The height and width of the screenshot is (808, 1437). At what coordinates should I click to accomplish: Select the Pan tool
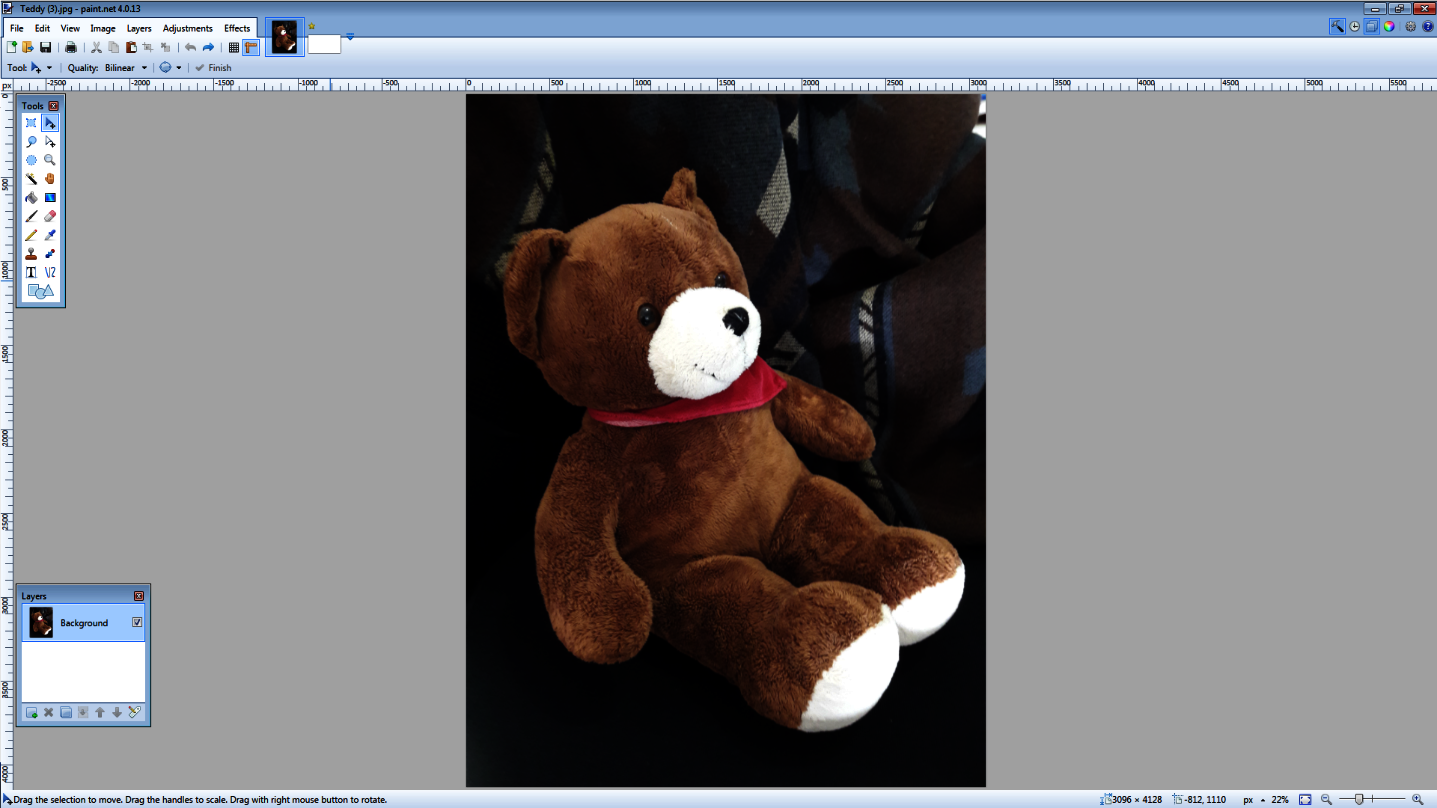tap(50, 178)
